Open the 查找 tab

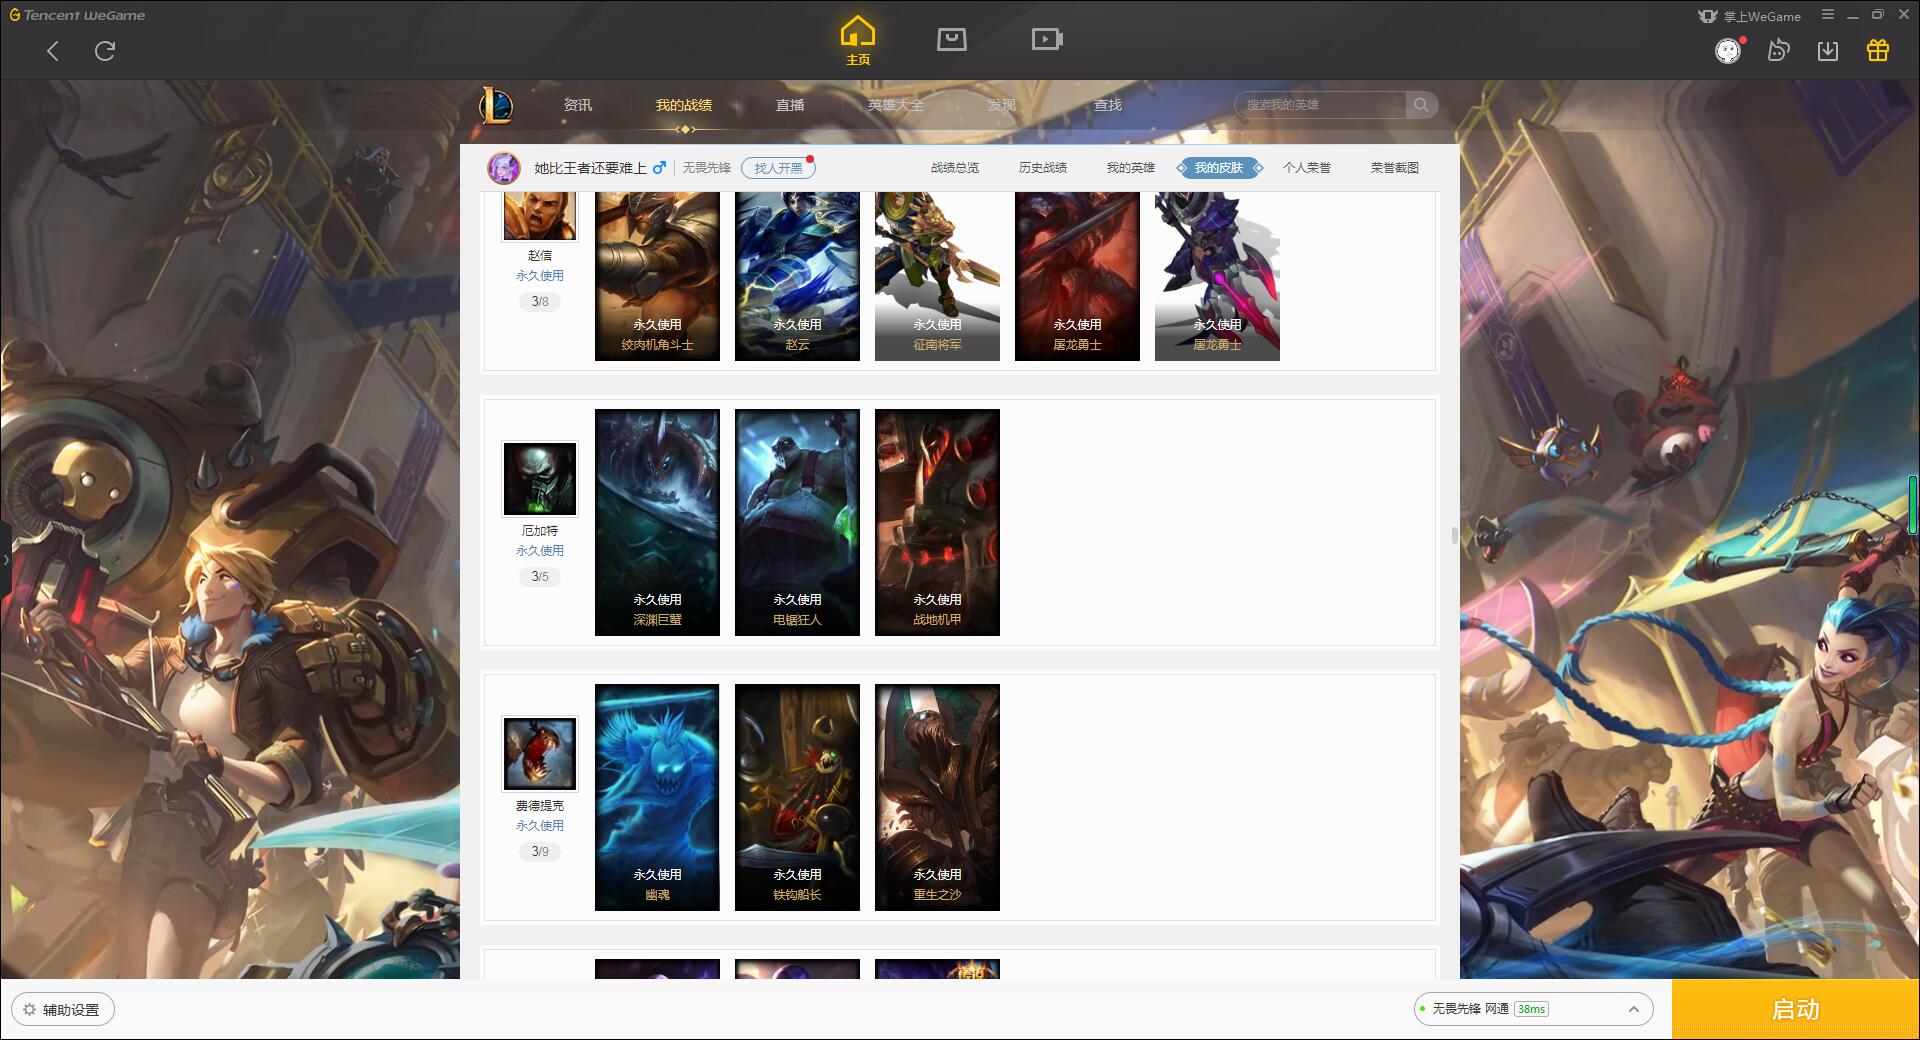(1108, 105)
